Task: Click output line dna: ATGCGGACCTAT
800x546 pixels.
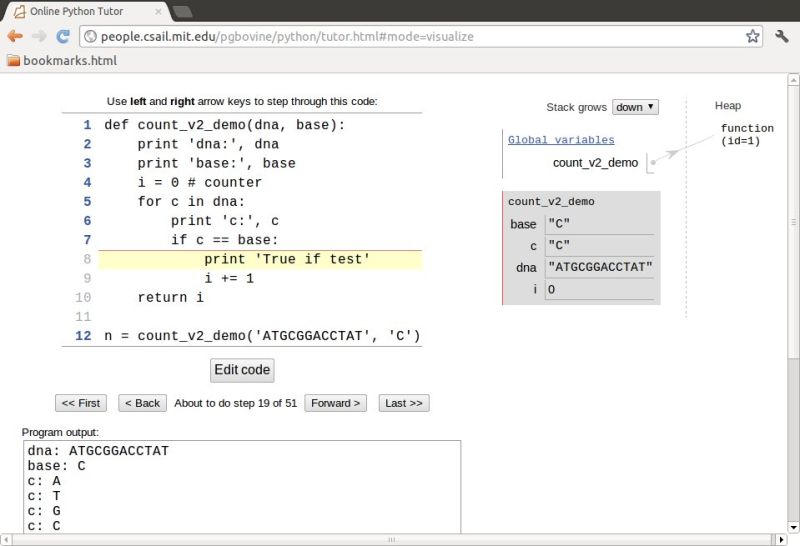Action: 98,451
